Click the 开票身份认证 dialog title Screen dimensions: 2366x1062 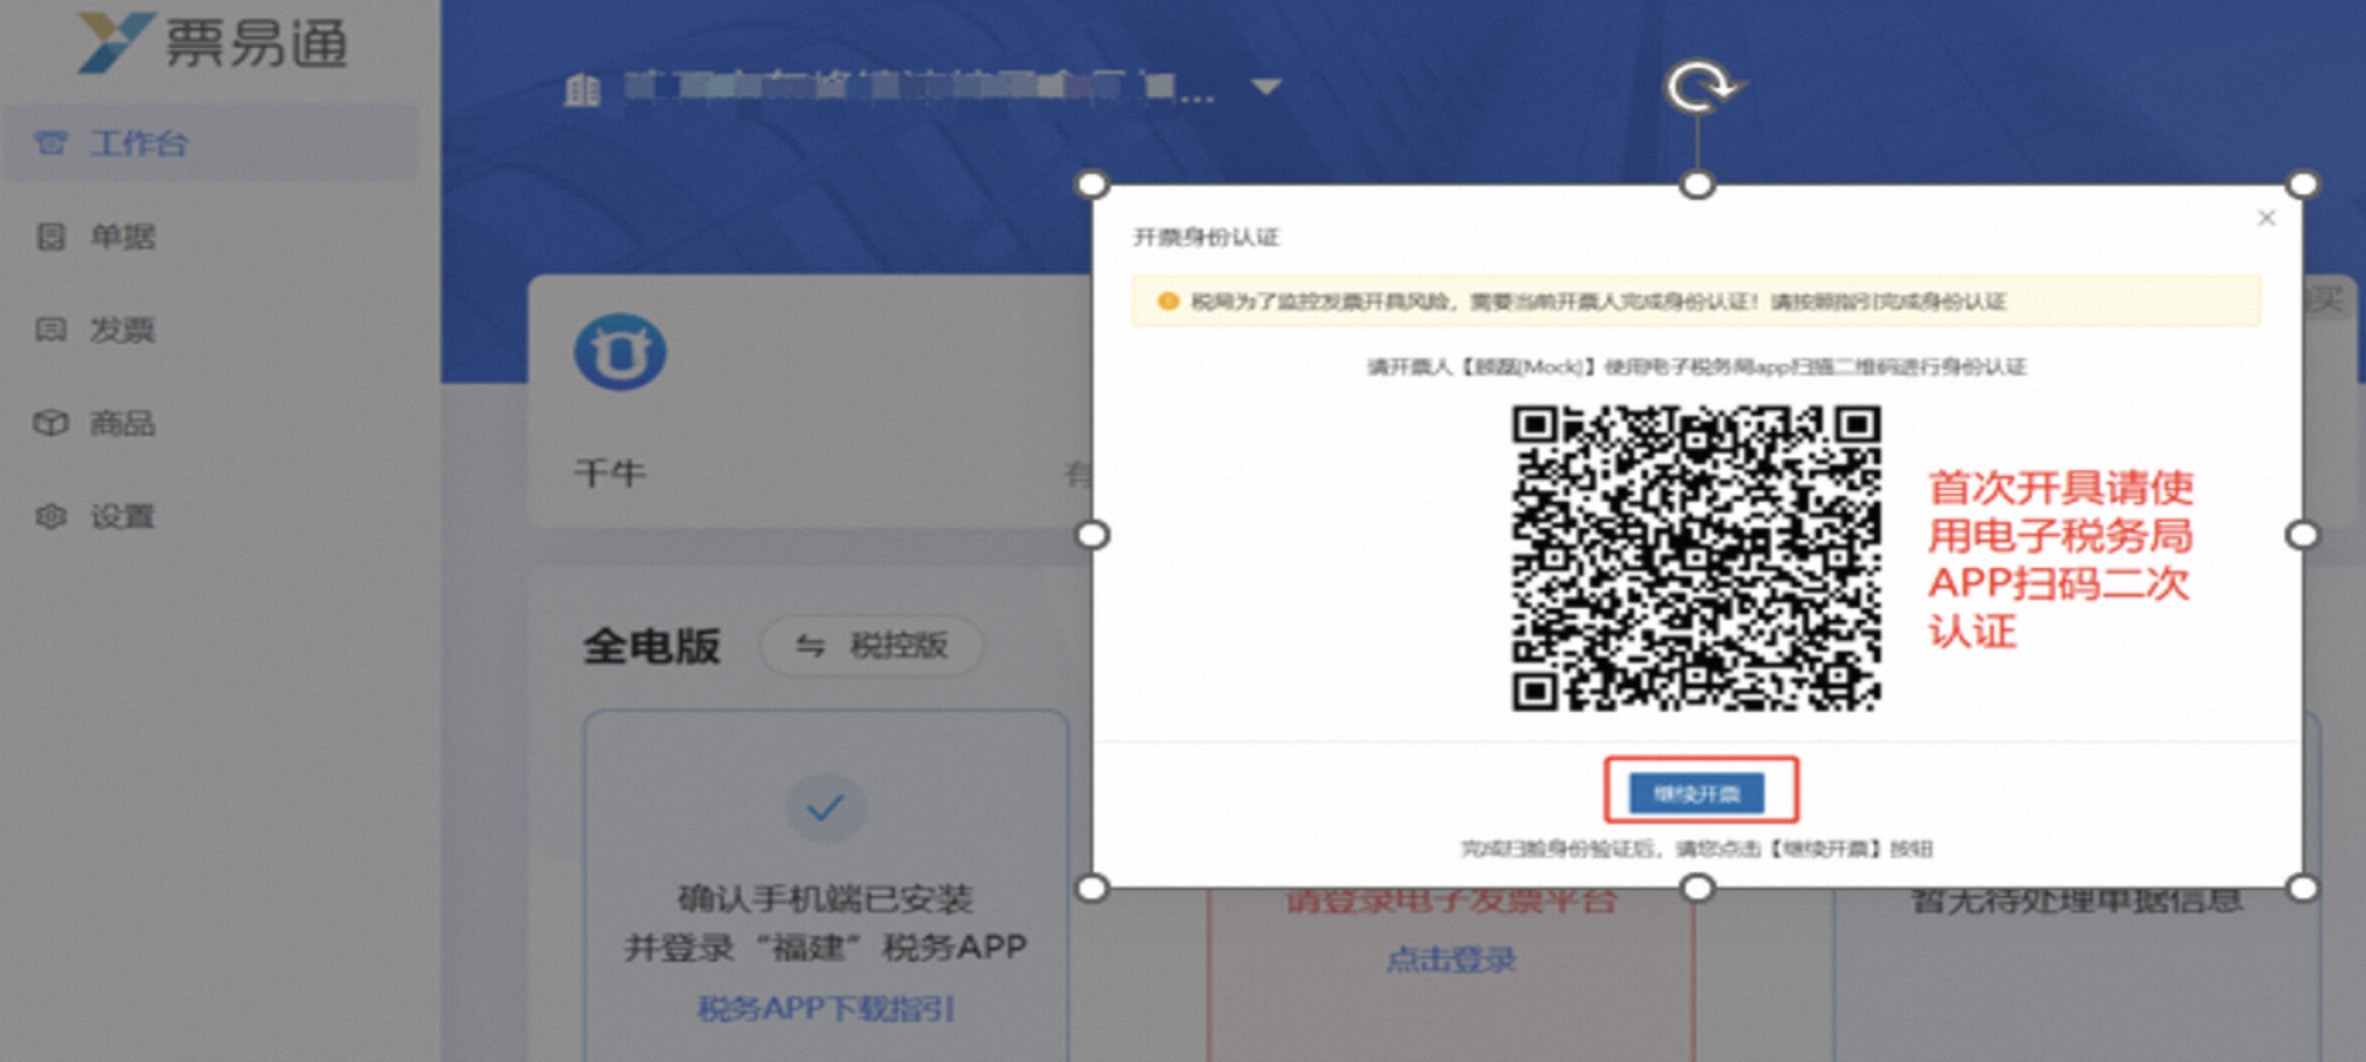[x=1206, y=237]
